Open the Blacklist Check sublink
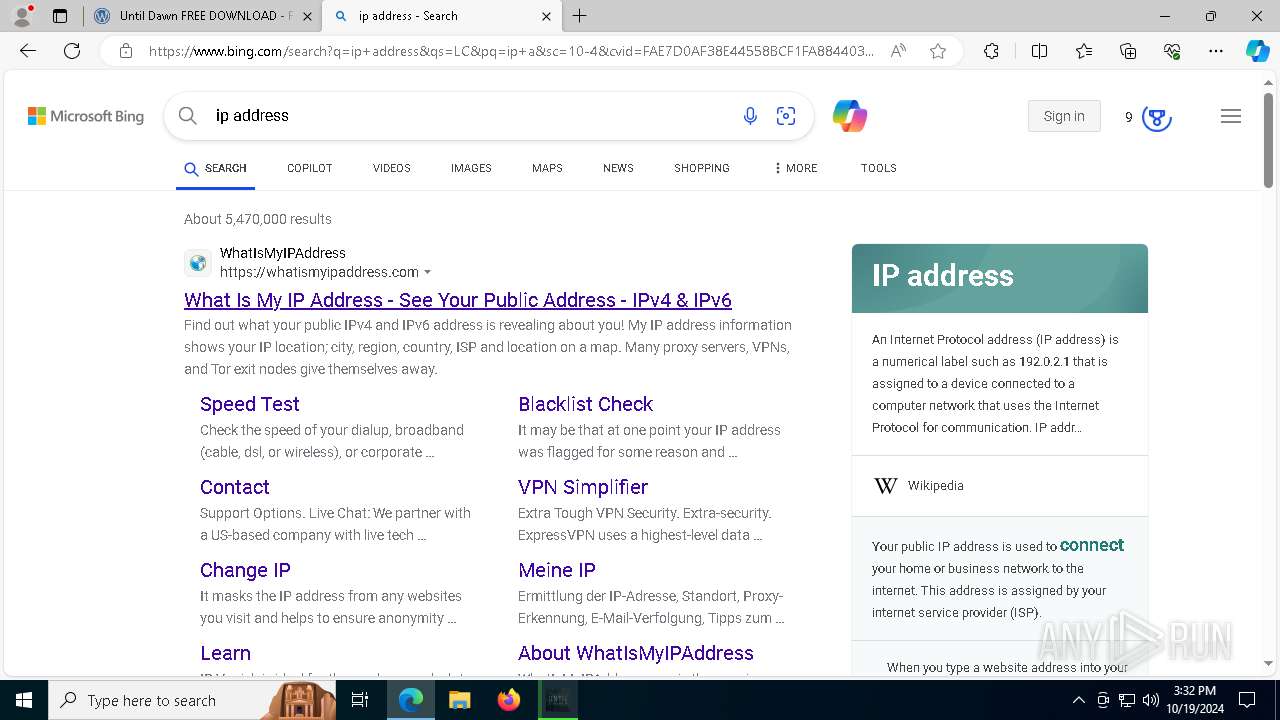The width and height of the screenshot is (1280, 720). (585, 404)
